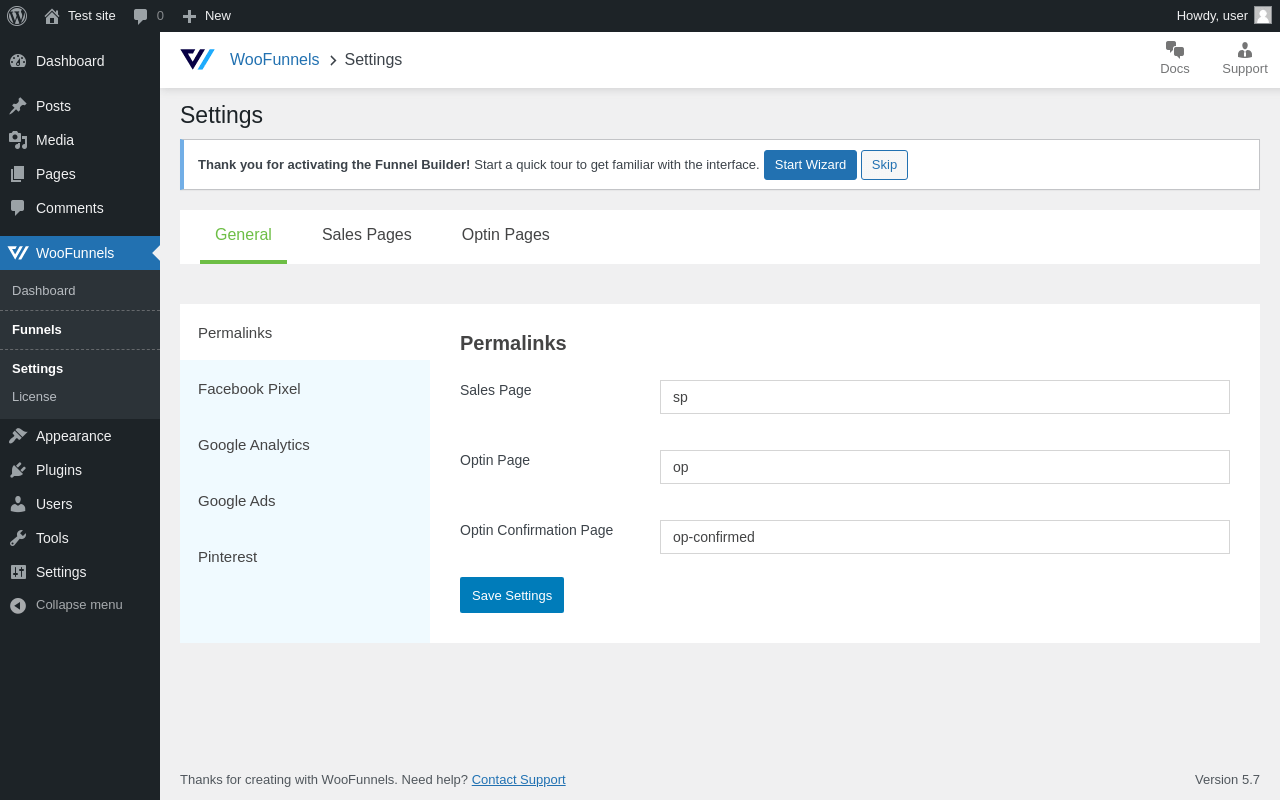Open Plugins in the sidebar
This screenshot has width=1280, height=800.
pos(80,470)
